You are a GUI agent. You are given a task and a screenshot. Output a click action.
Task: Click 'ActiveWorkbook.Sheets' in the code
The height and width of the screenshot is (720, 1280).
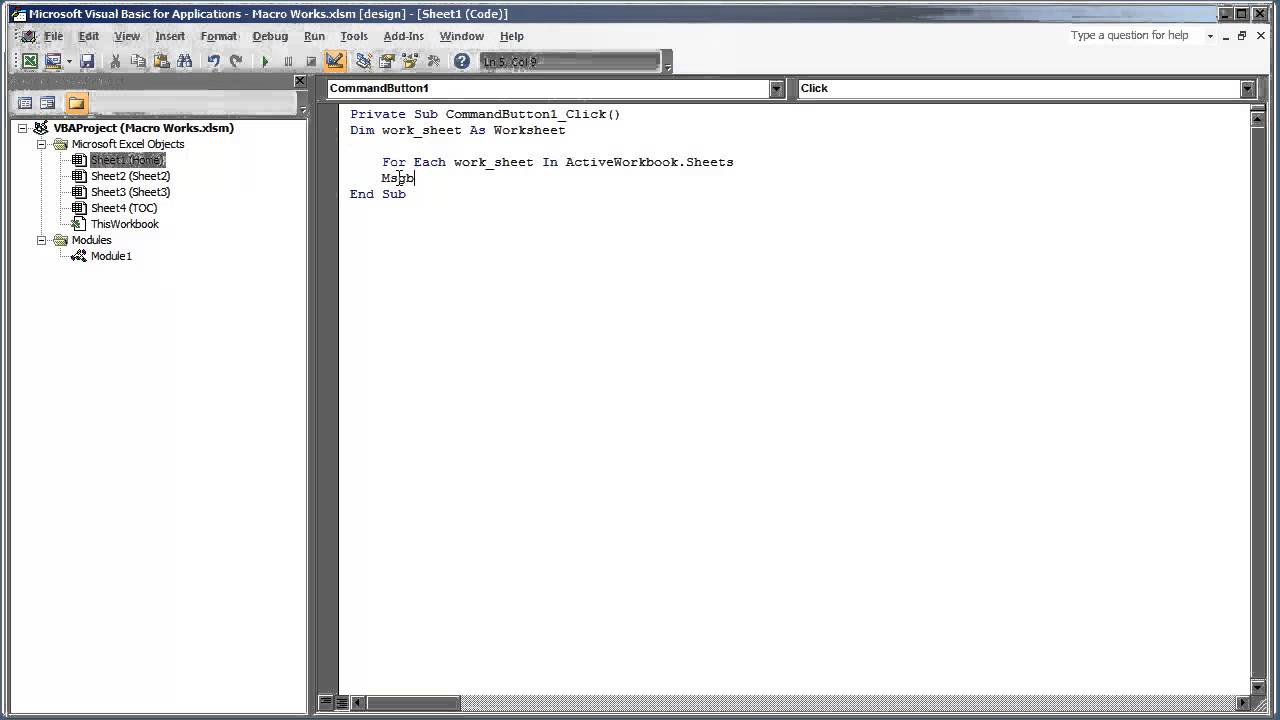(x=649, y=162)
